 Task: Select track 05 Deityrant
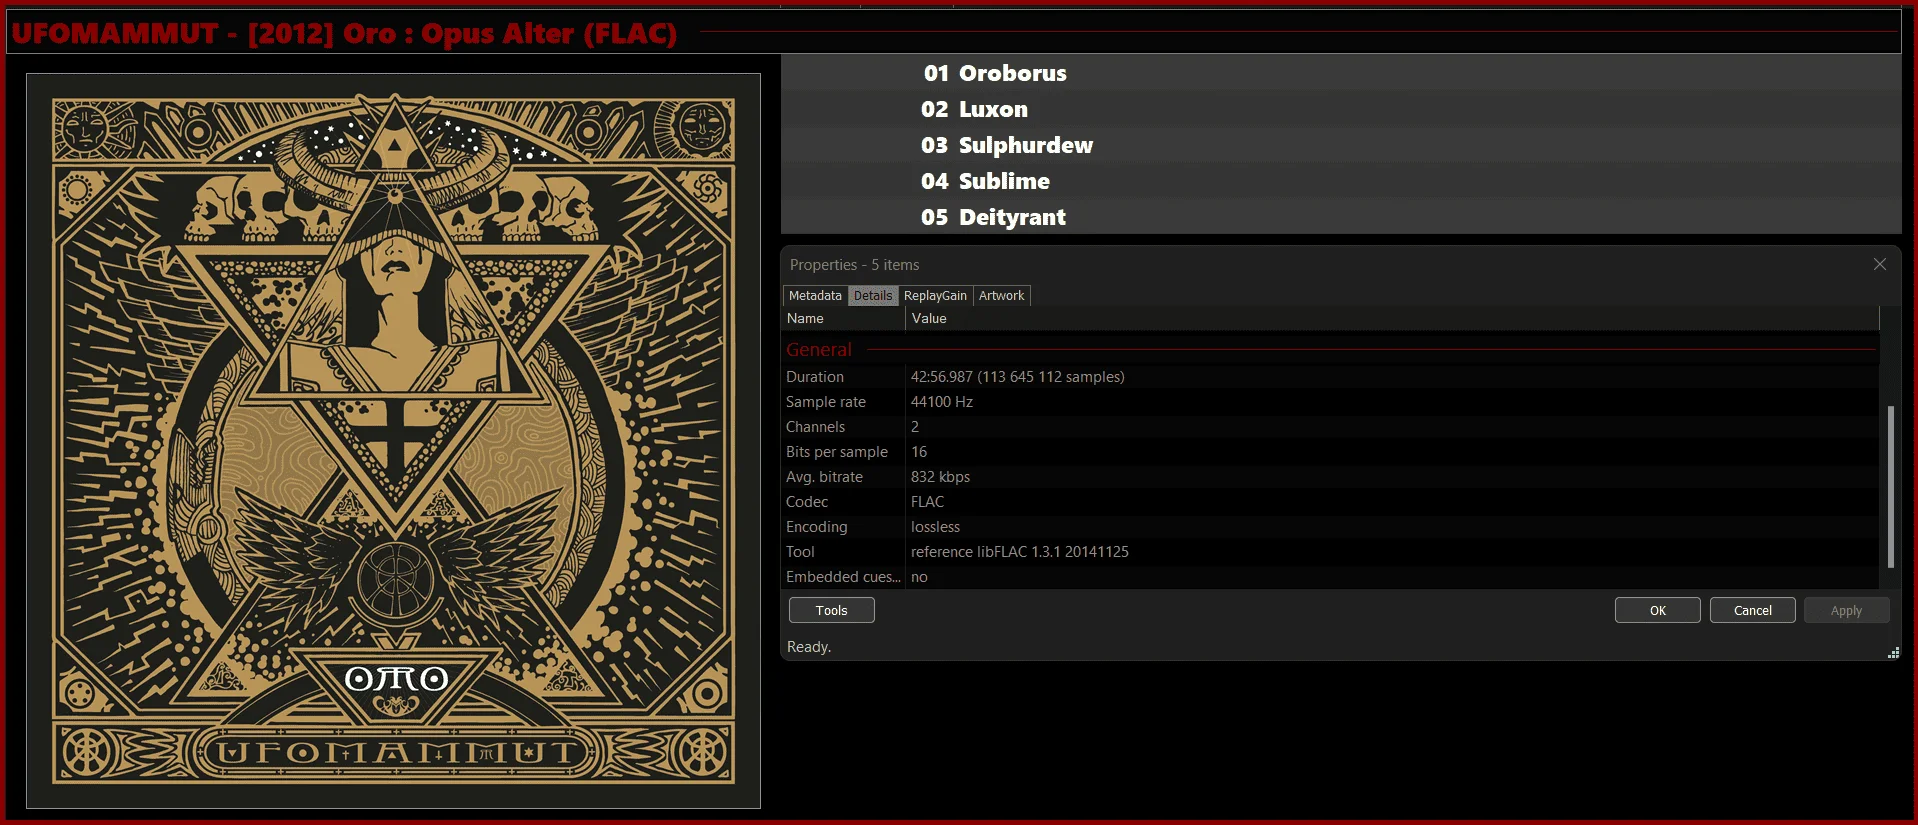point(1341,217)
